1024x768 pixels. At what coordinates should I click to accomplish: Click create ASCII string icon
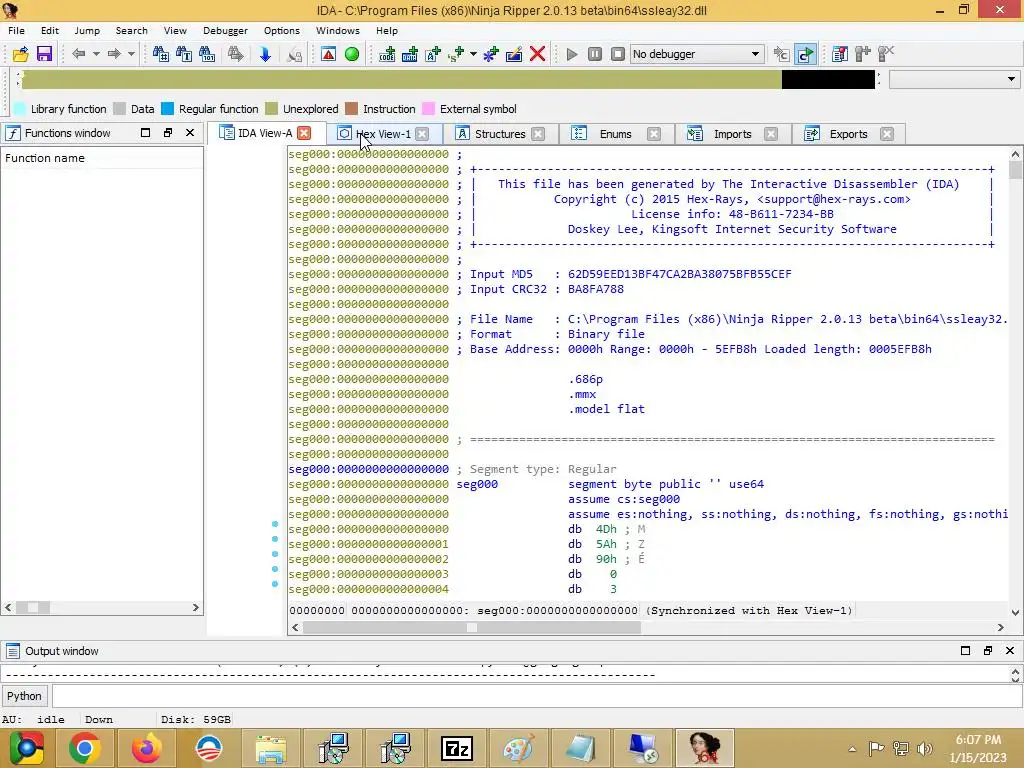tap(433, 54)
